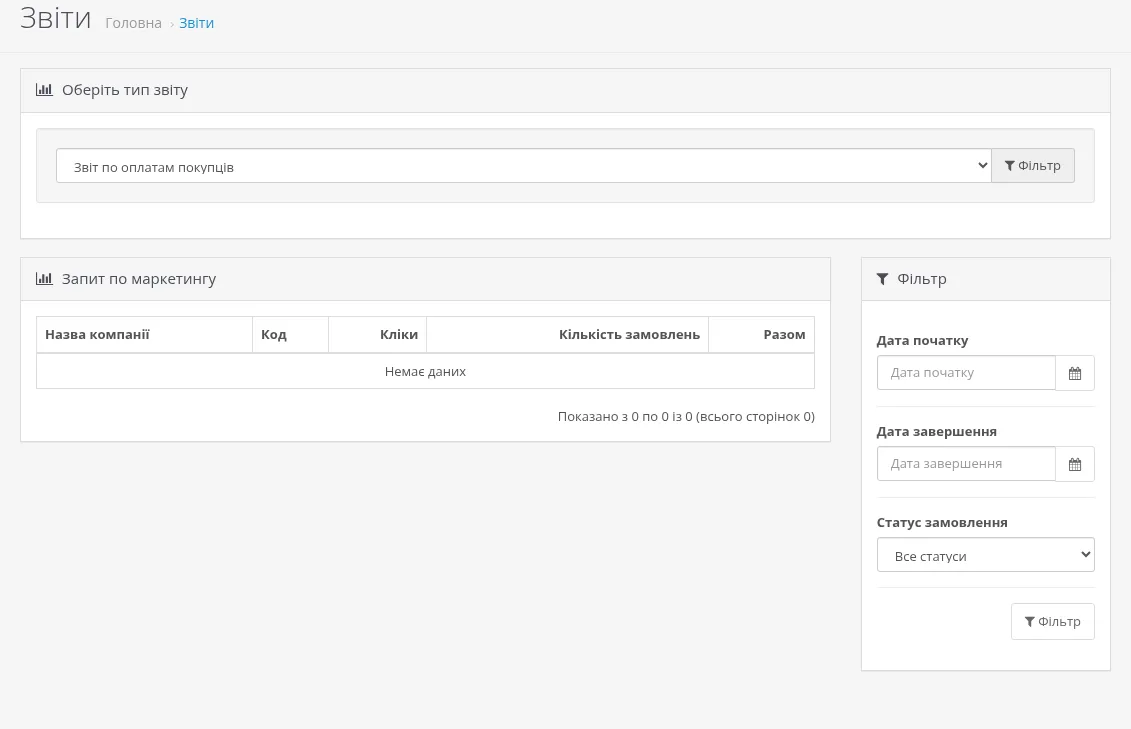1131x729 pixels.
Task: Click funnel icon in Фільтр panel heading
Action: [x=882, y=279]
